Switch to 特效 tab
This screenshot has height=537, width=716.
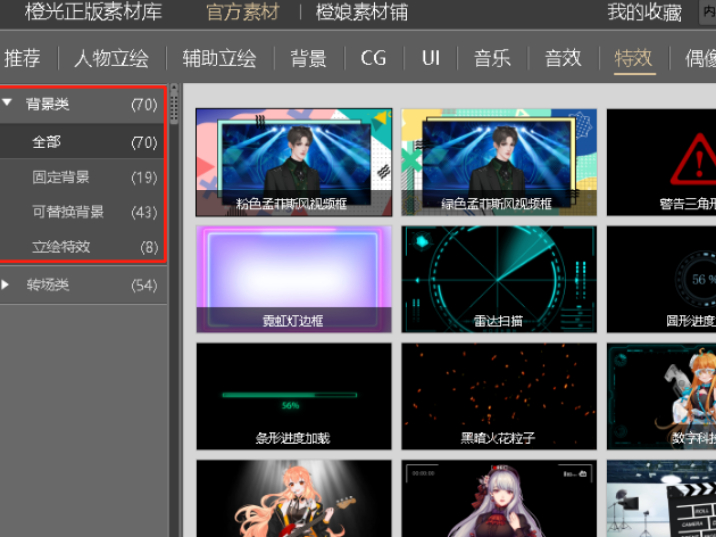634,58
